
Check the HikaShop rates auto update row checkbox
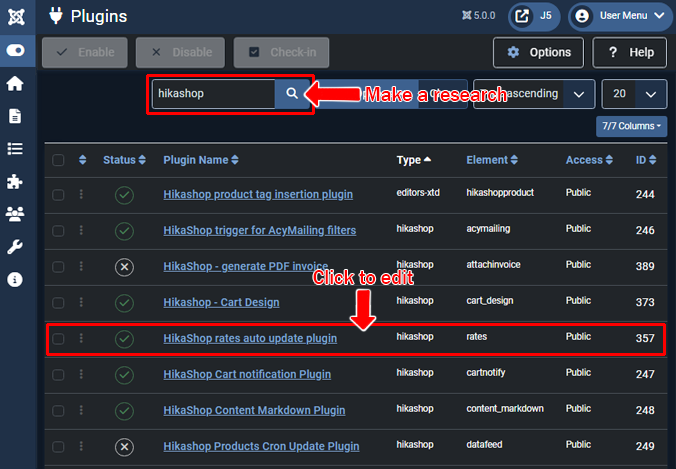(58, 339)
